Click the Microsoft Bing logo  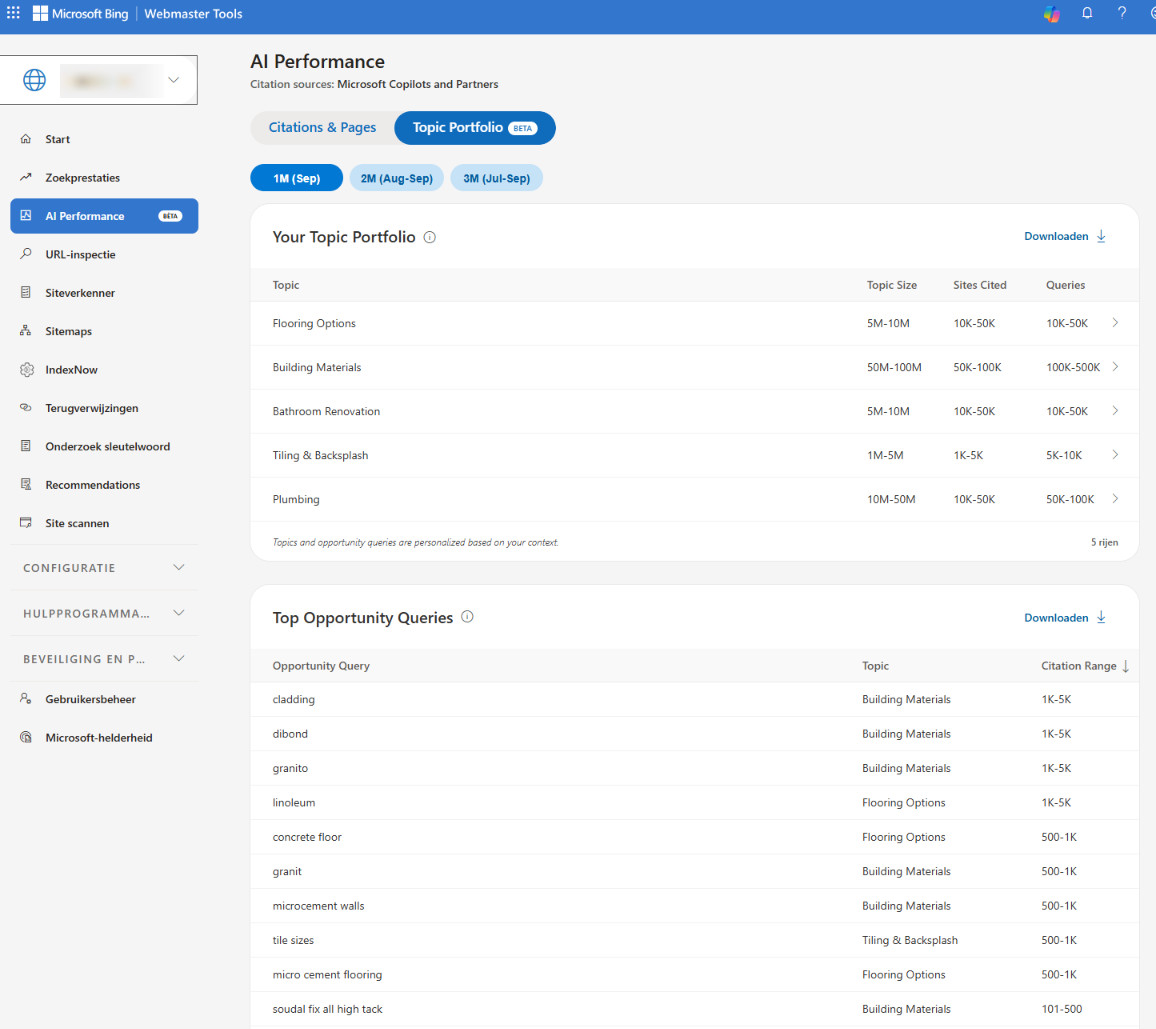pyautogui.click(x=80, y=13)
